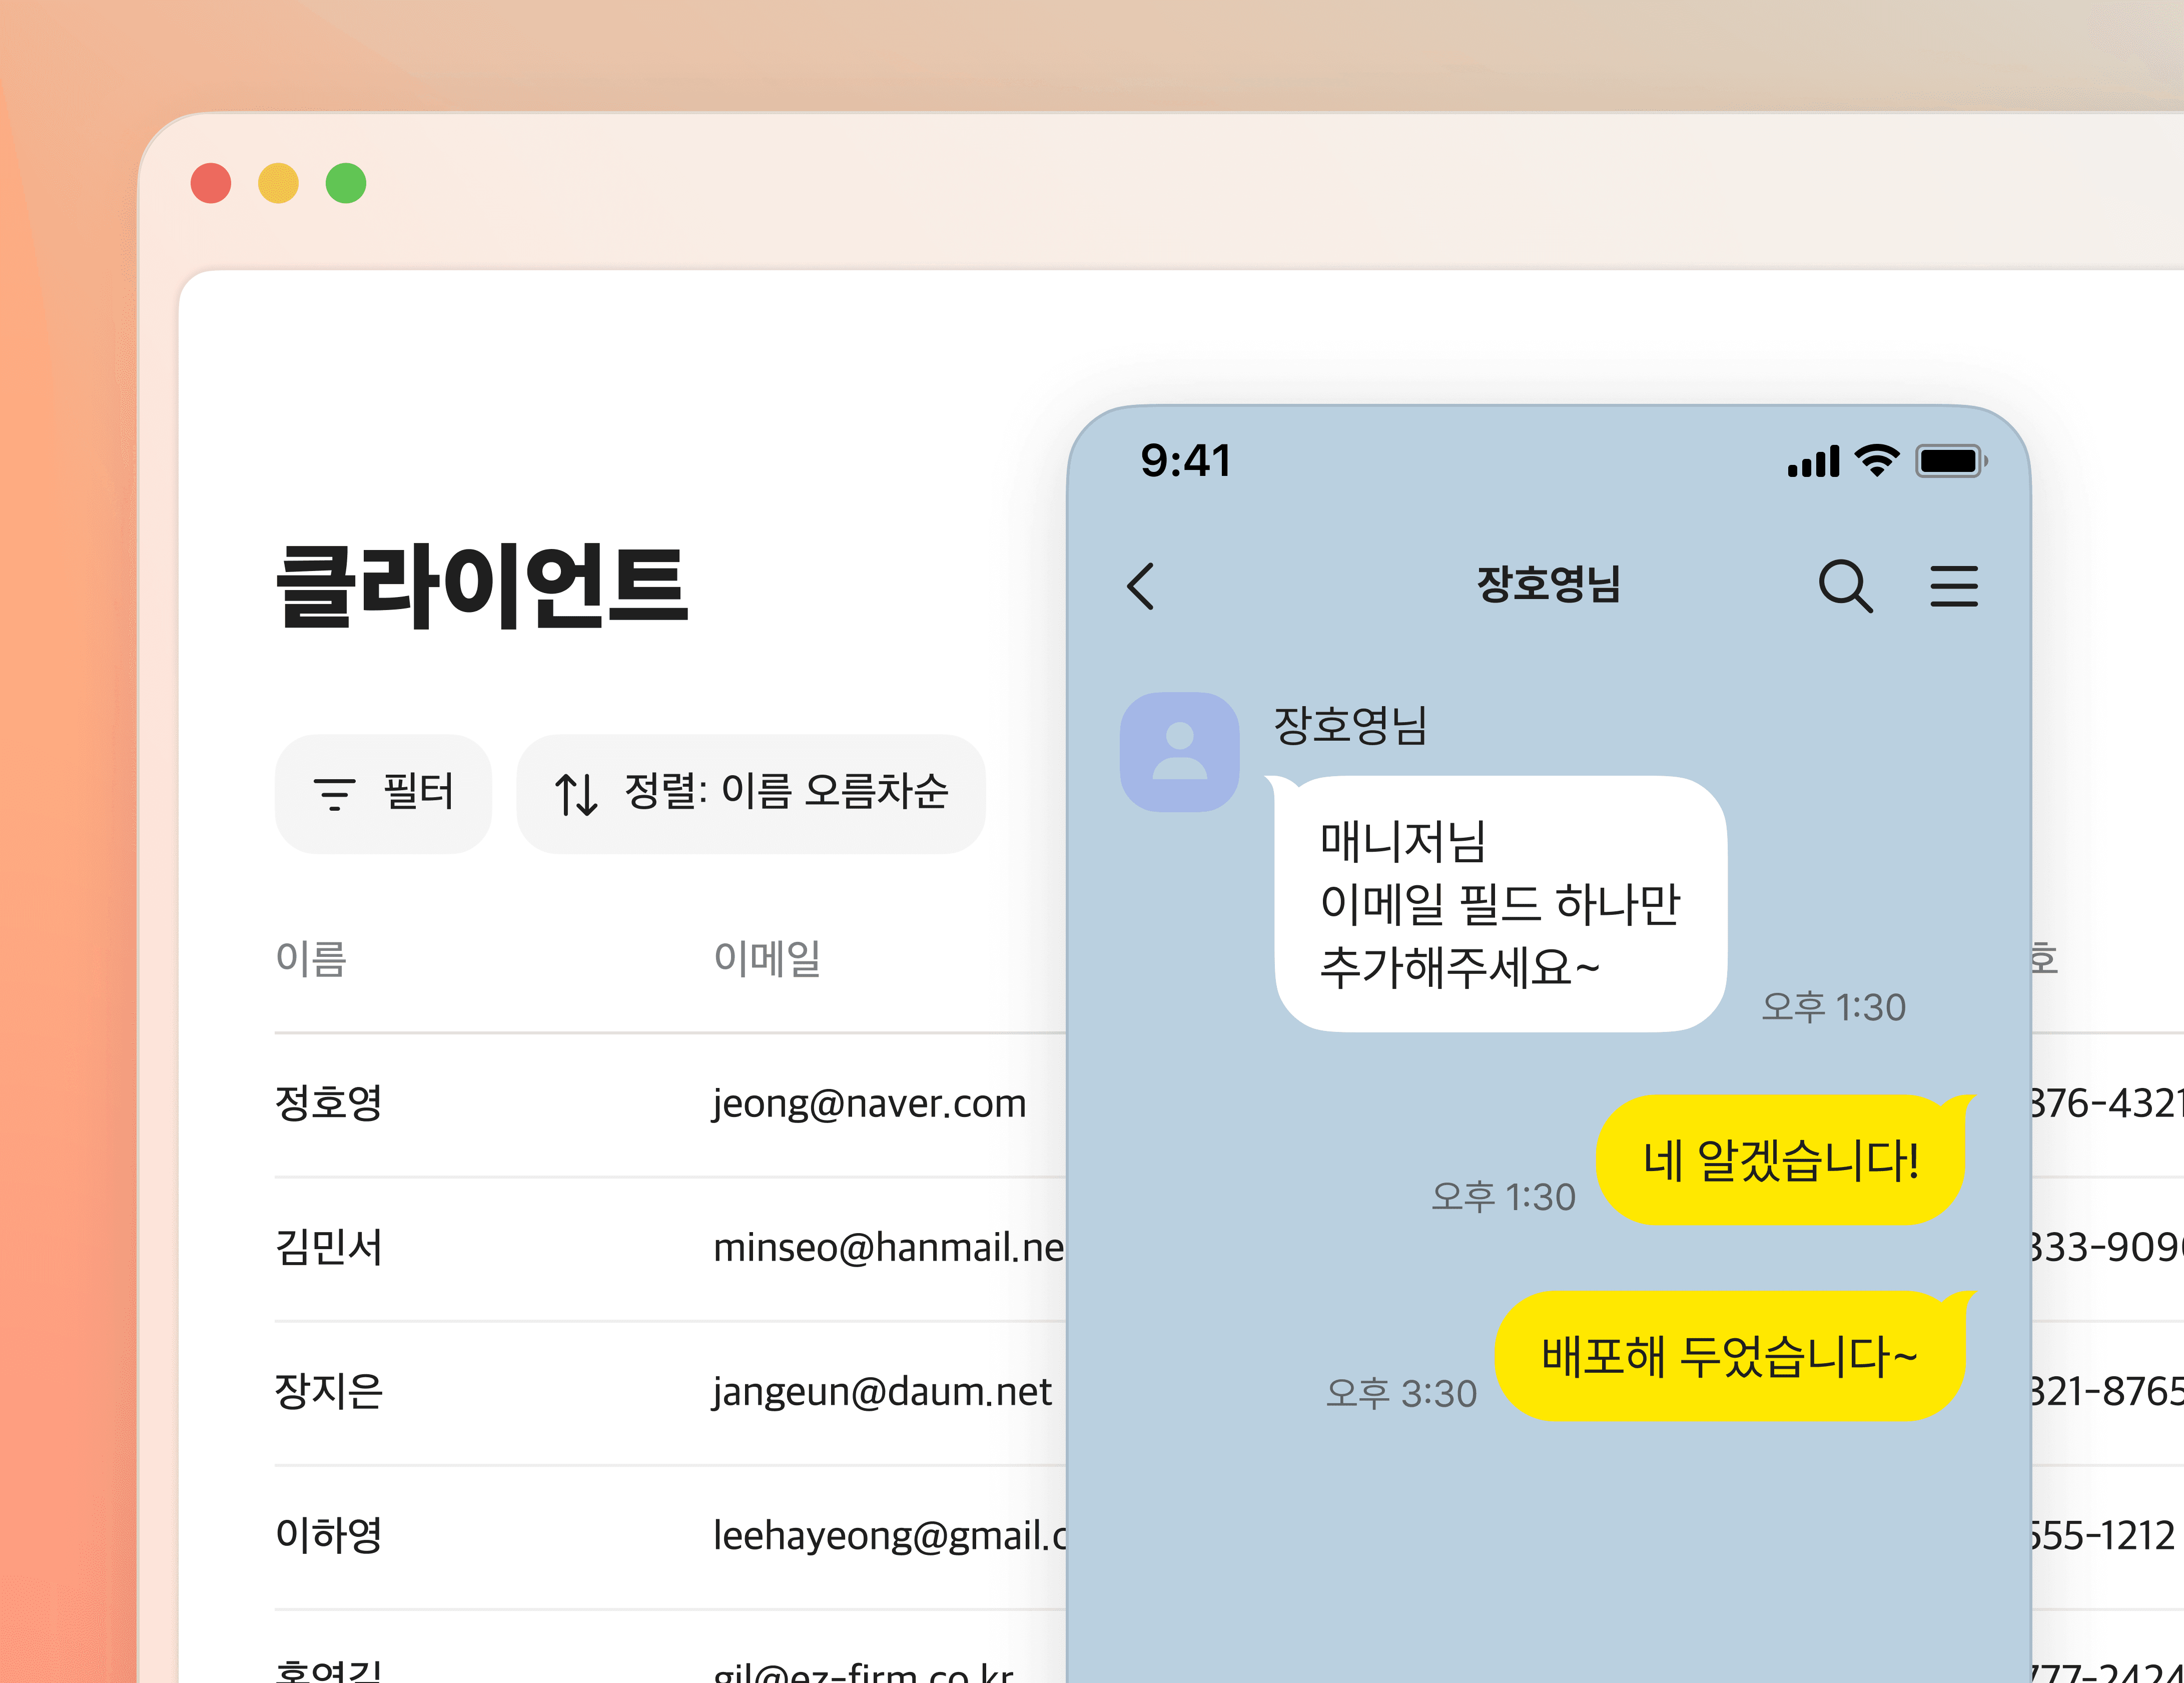The height and width of the screenshot is (1683, 2184).
Task: Tap 장호영님 profile avatar
Action: pyautogui.click(x=1179, y=752)
